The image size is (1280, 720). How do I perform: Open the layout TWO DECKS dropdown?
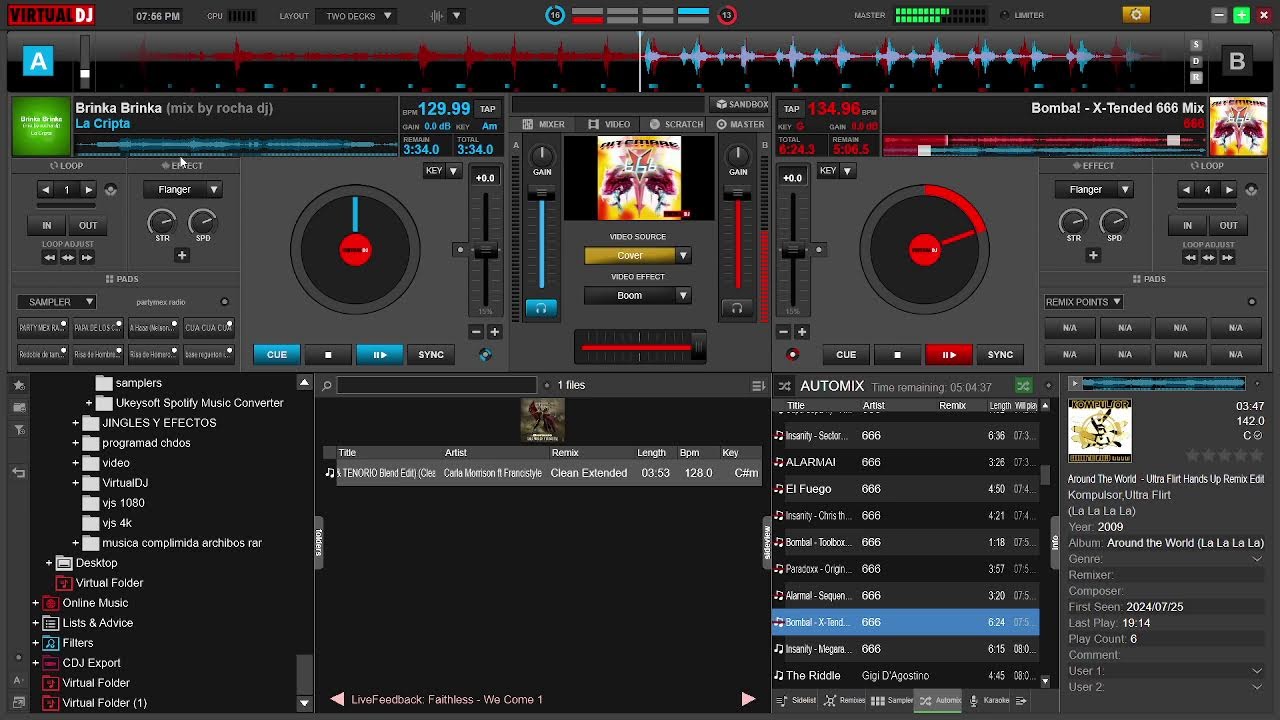tap(357, 16)
